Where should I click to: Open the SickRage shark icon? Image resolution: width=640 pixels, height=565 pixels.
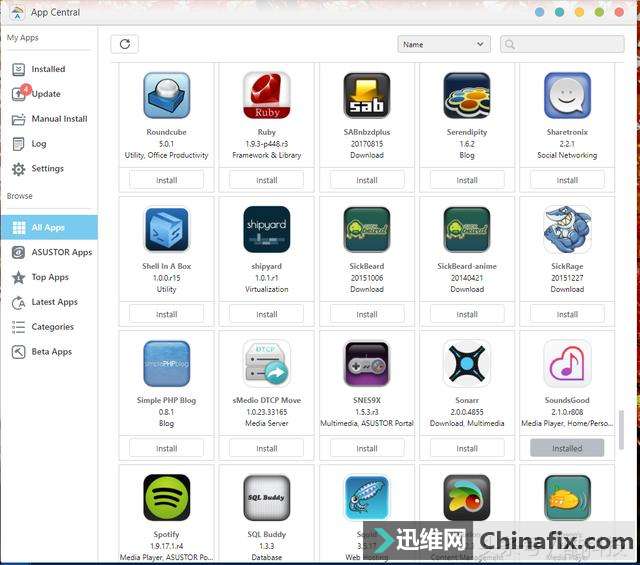click(567, 230)
